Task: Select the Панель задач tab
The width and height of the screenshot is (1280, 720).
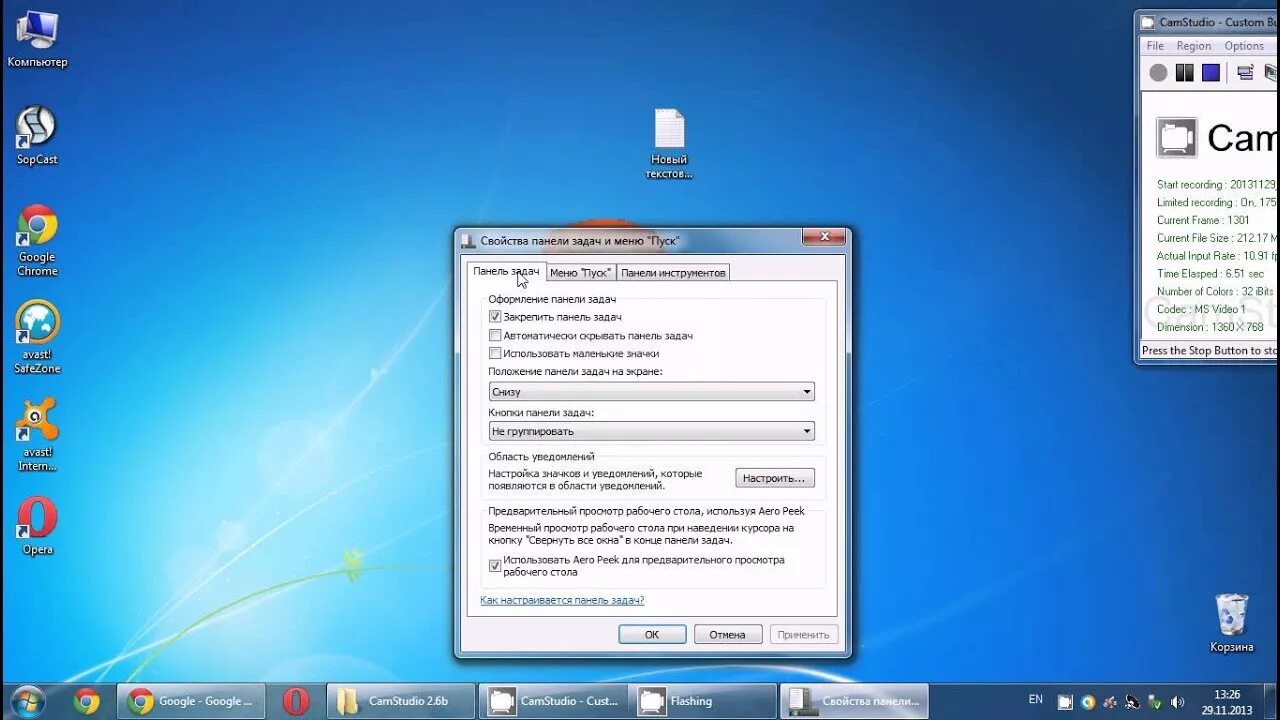Action: 506,271
